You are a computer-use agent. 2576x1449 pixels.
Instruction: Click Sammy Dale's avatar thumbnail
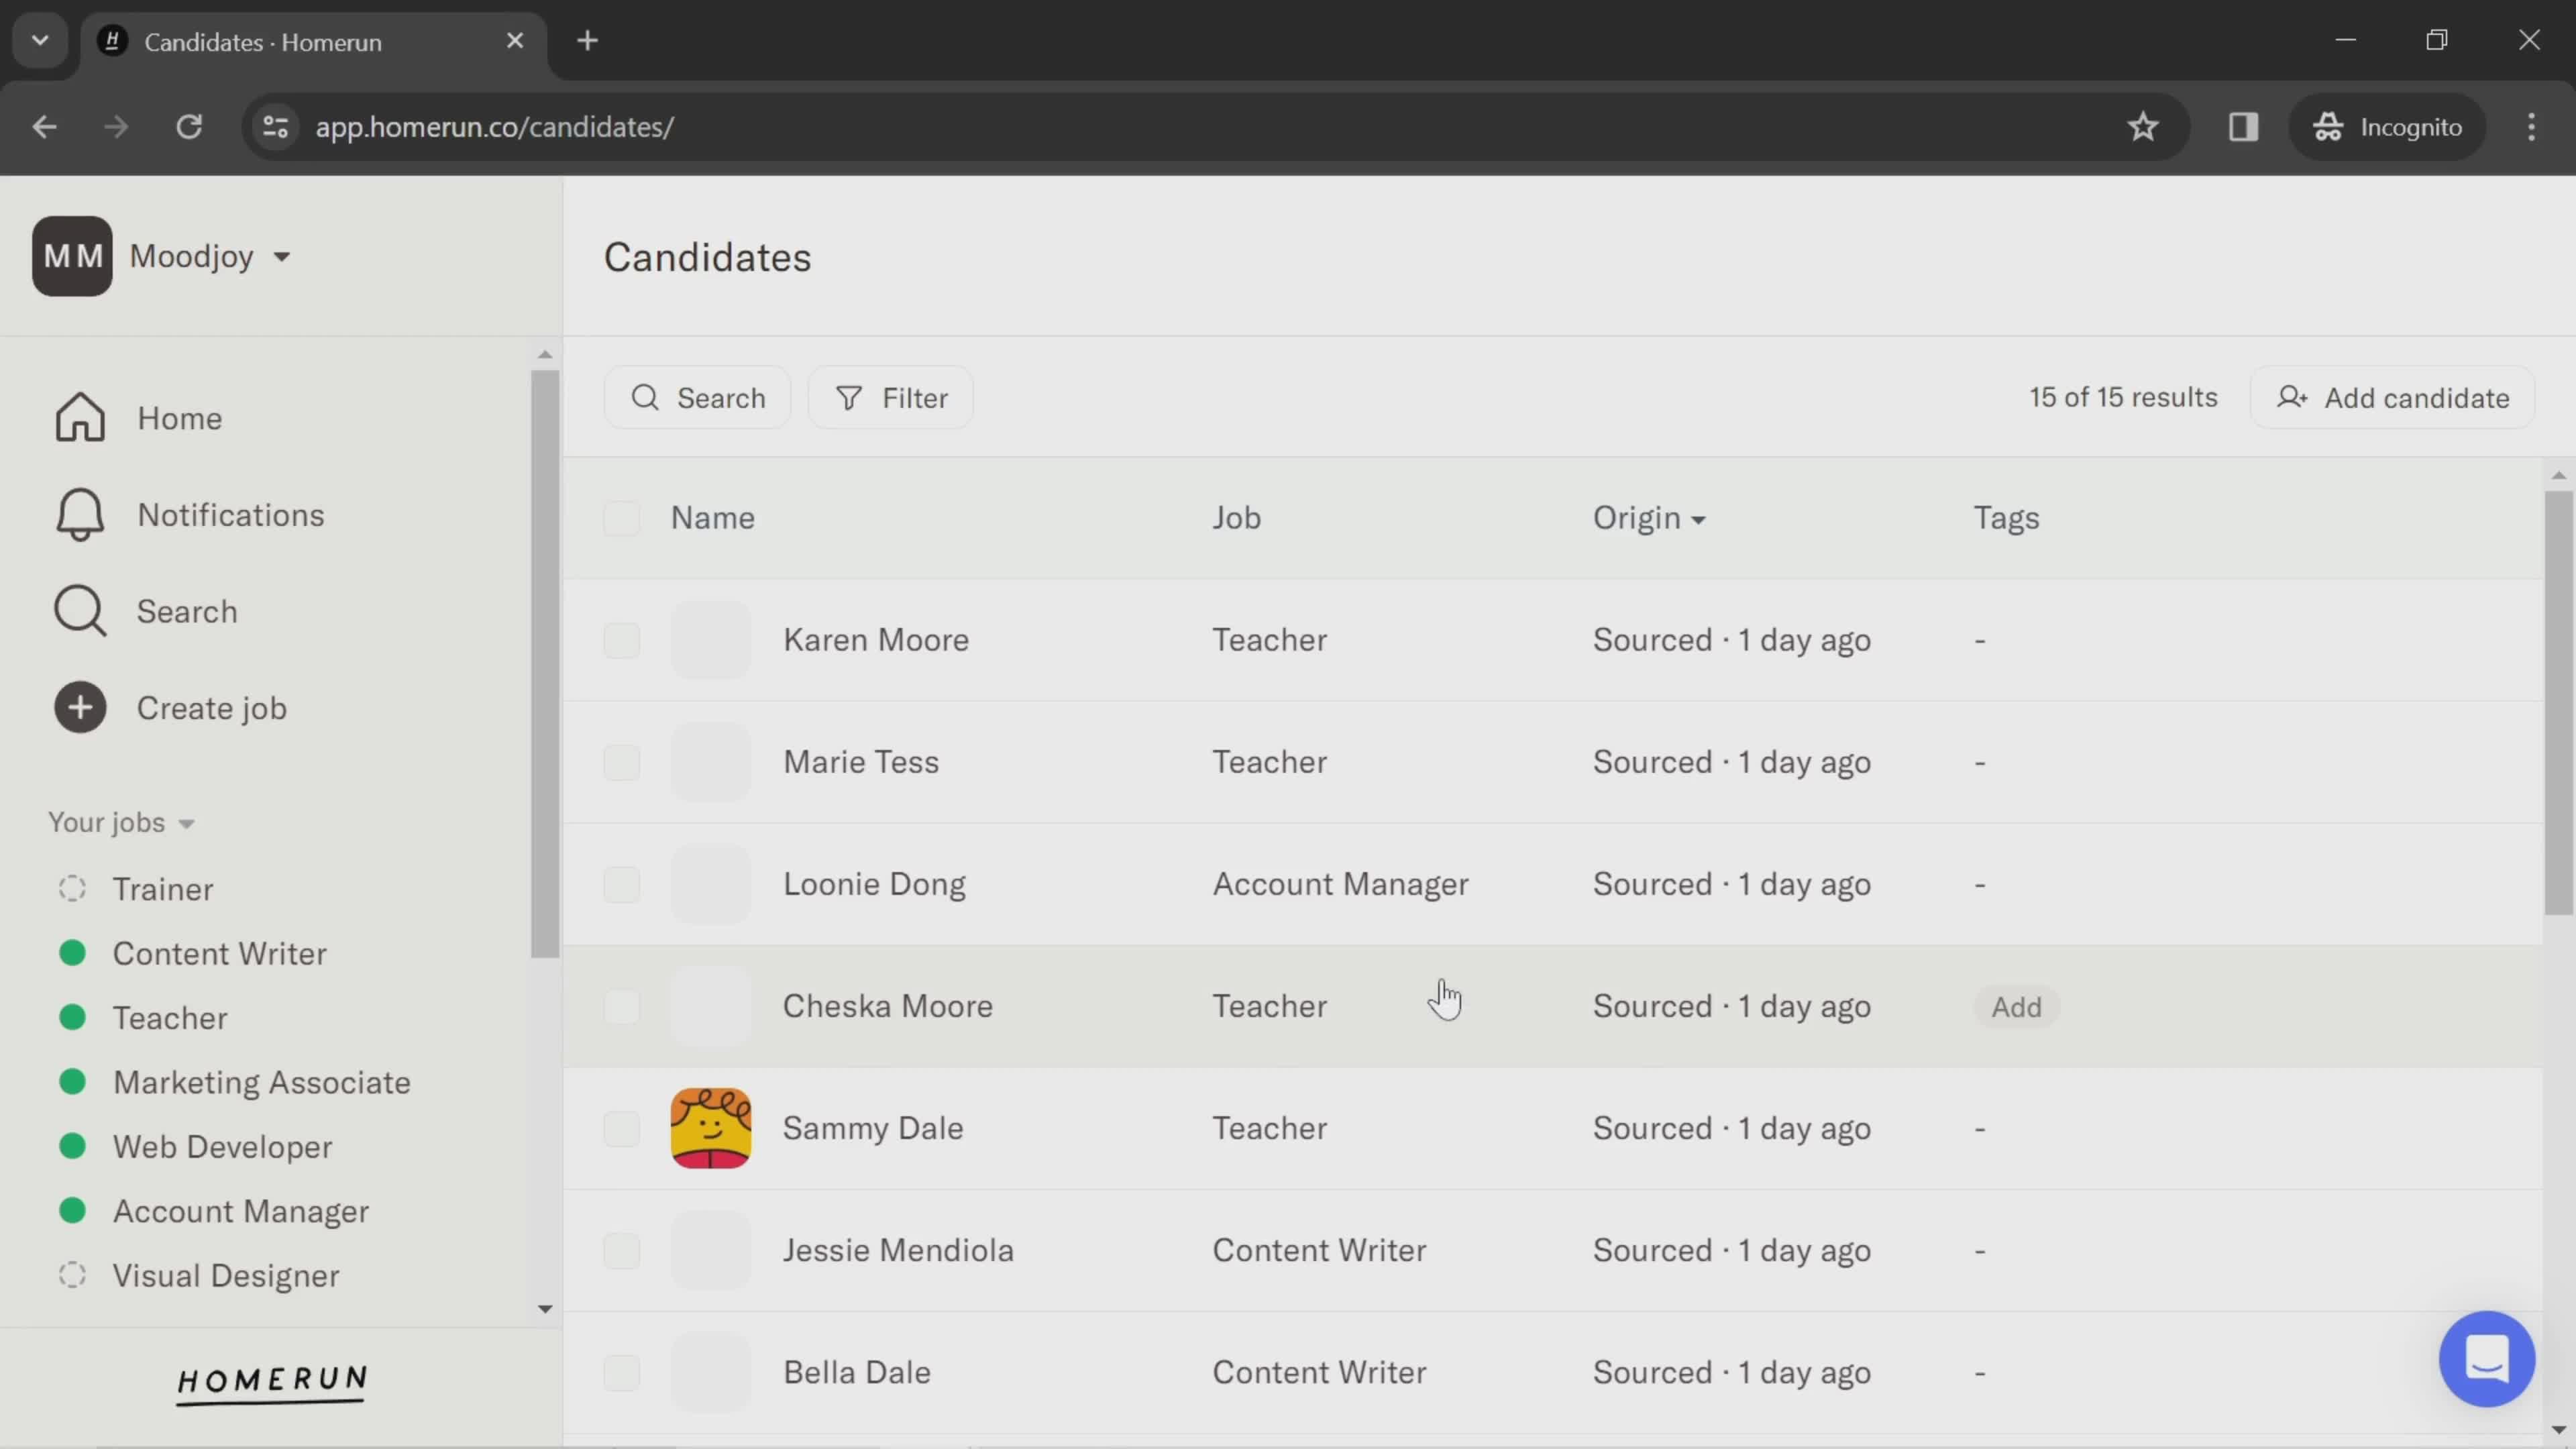(710, 1129)
